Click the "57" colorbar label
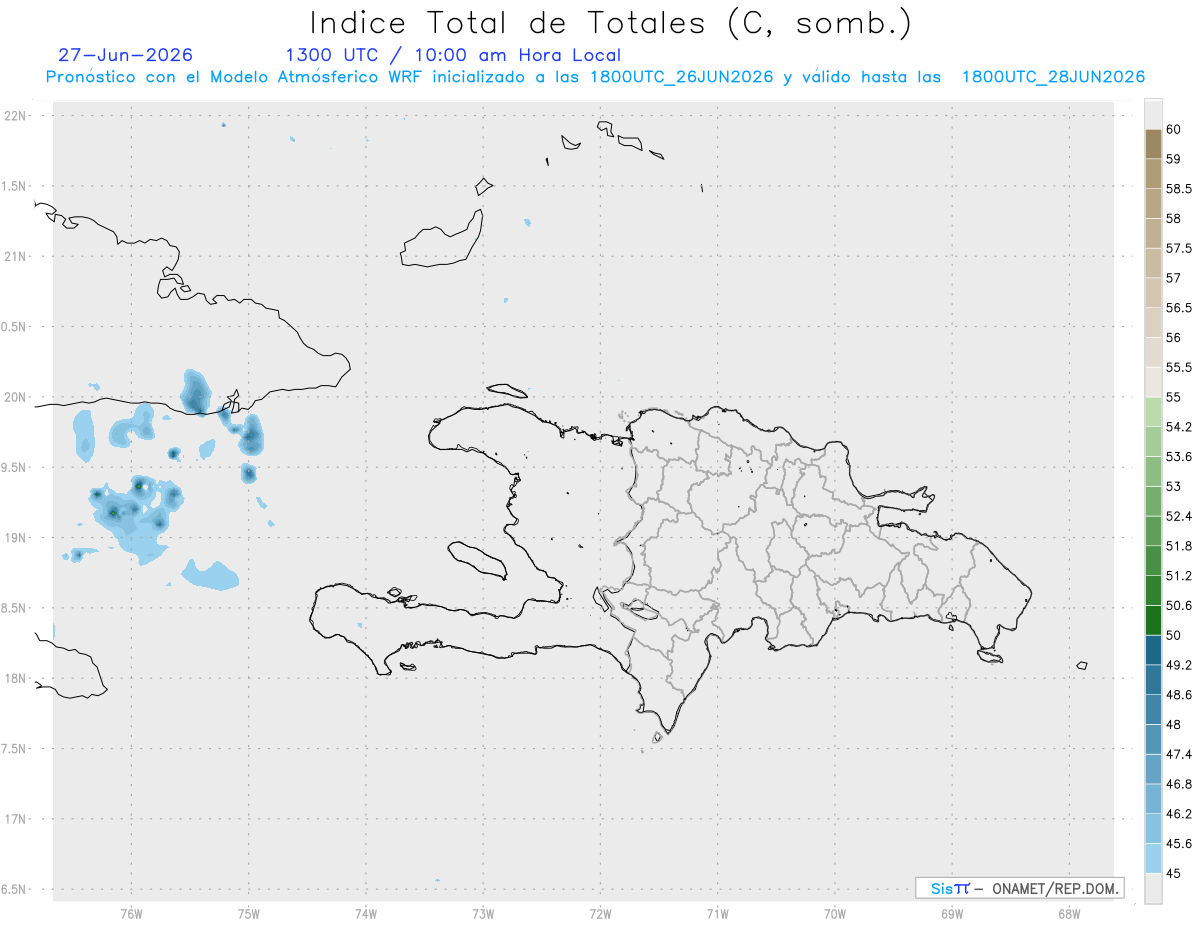Screen dimensions: 1200x927 (x=1174, y=278)
